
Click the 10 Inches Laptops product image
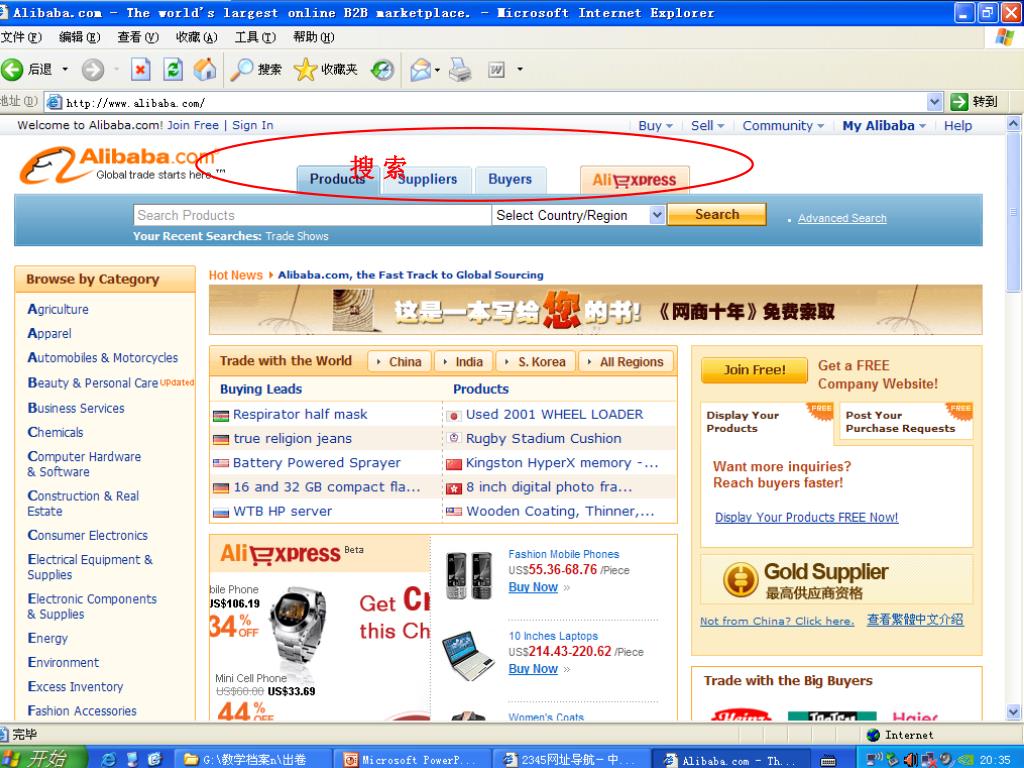pyautogui.click(x=468, y=654)
